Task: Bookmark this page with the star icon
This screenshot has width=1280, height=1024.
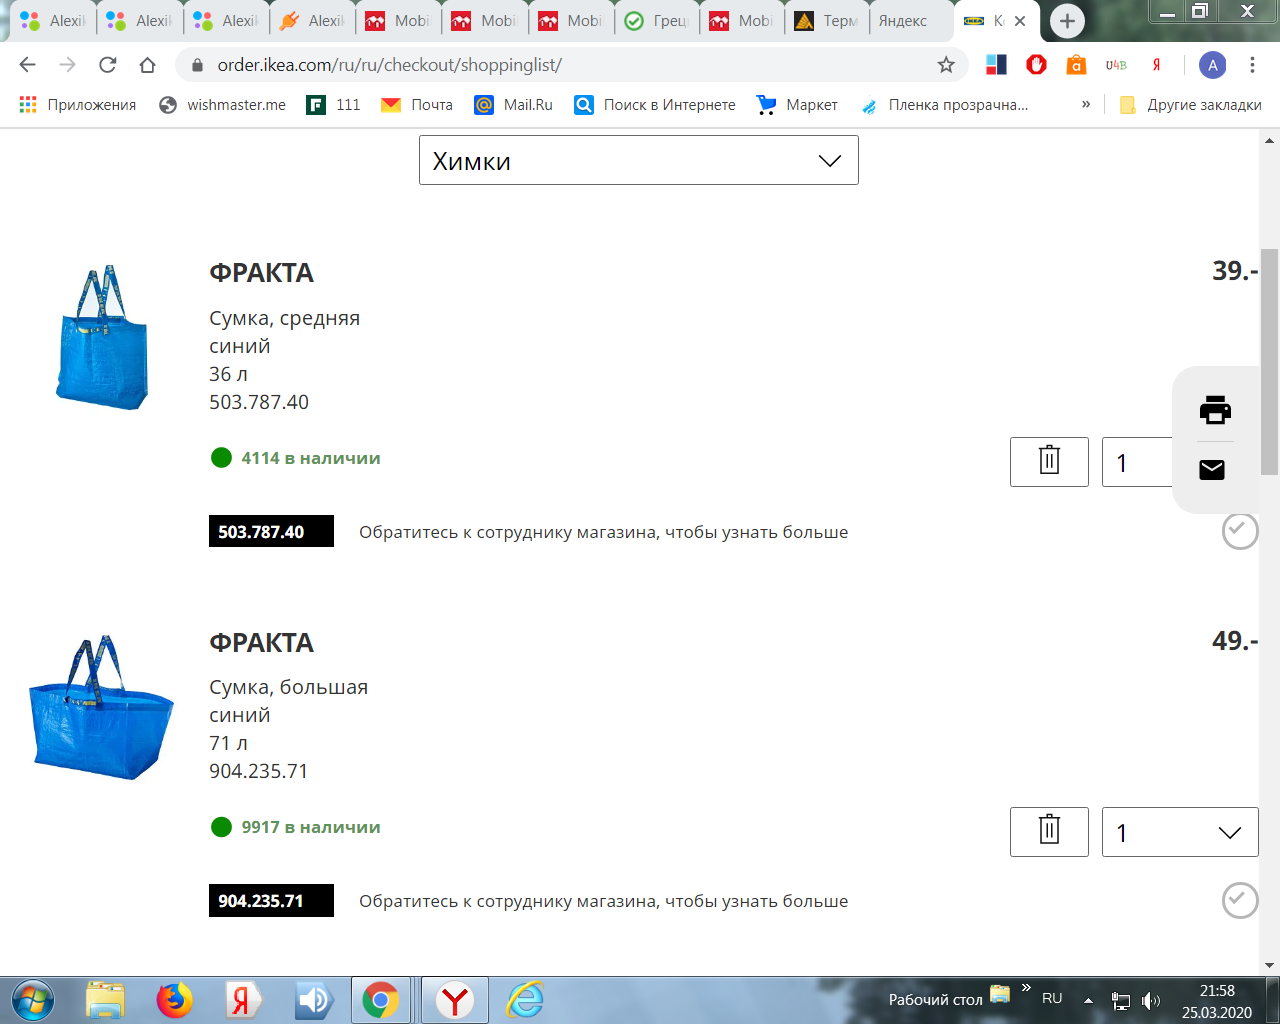Action: (x=946, y=65)
